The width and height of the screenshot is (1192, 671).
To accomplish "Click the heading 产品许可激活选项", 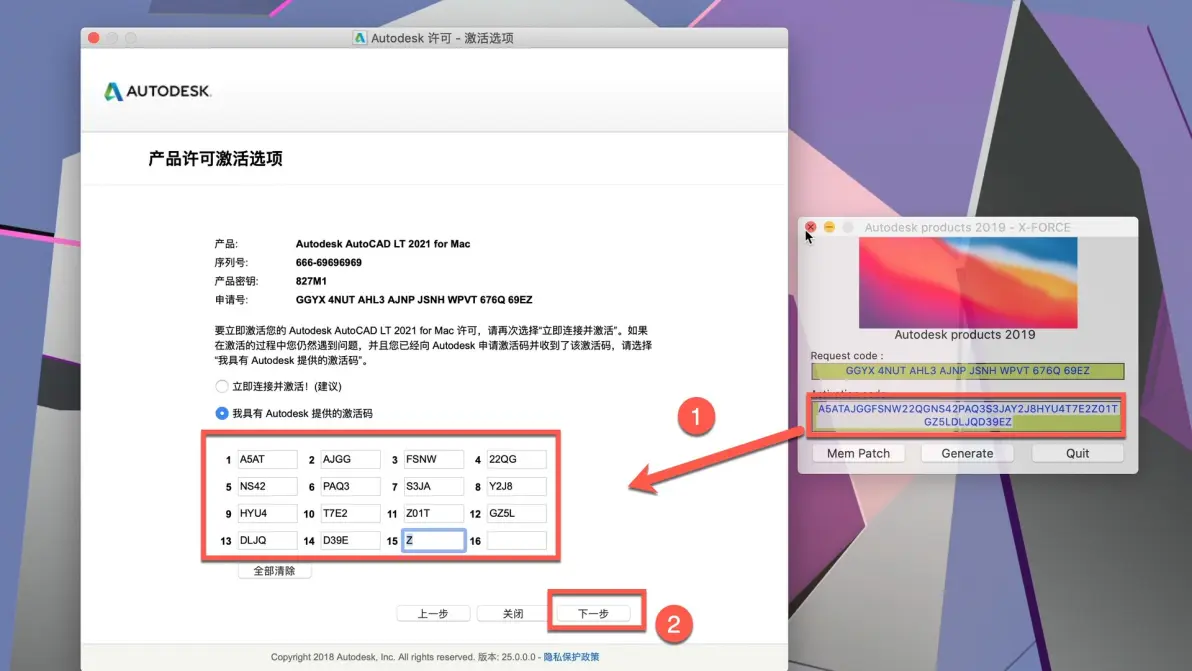I will [x=215, y=159].
